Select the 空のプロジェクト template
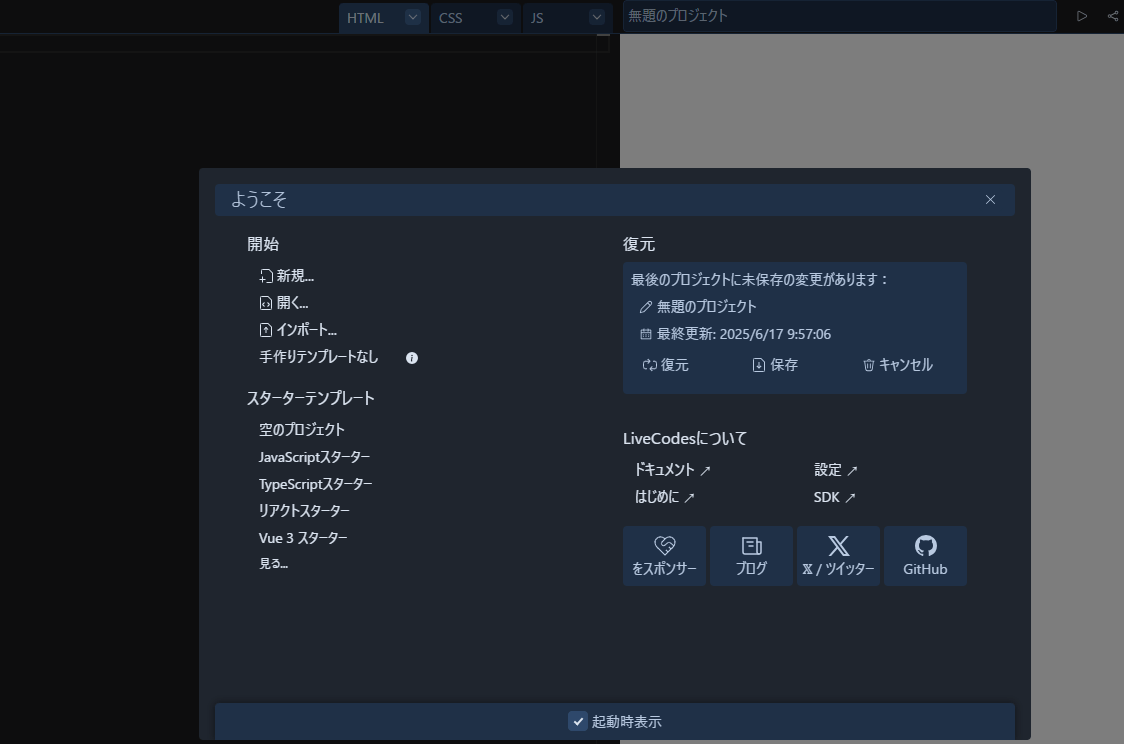Screen dimensions: 1124x744 coord(302,429)
